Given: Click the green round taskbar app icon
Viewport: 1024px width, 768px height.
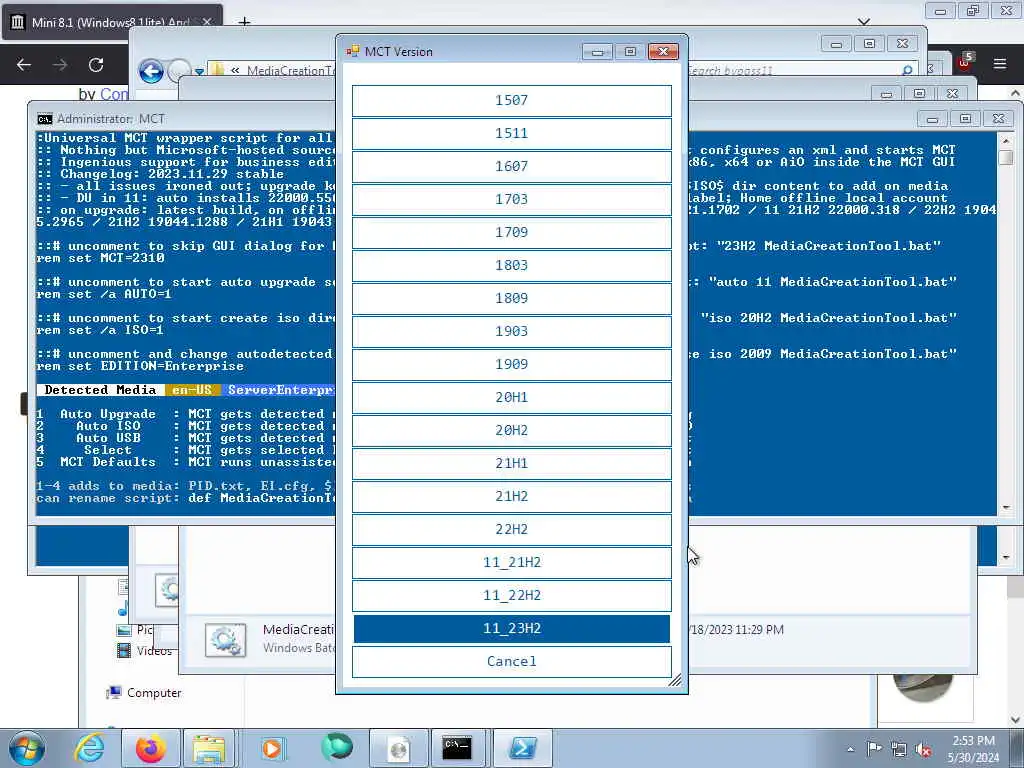Looking at the screenshot, I should click(336, 747).
